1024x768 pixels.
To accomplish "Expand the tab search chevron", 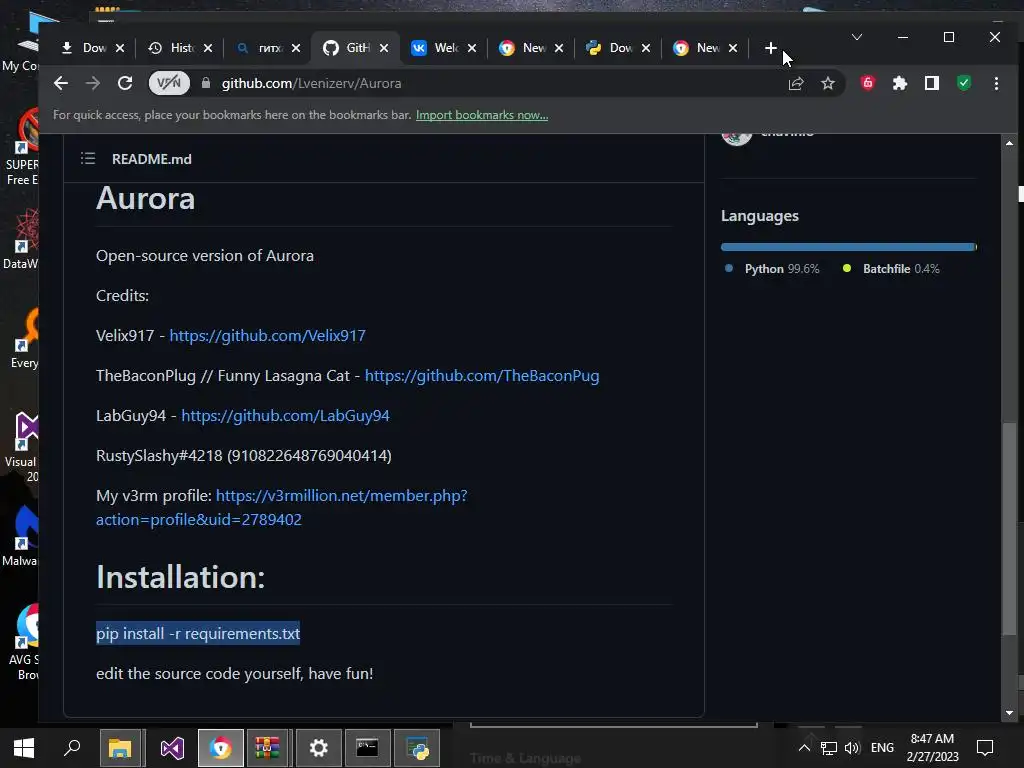I will pyautogui.click(x=857, y=37).
